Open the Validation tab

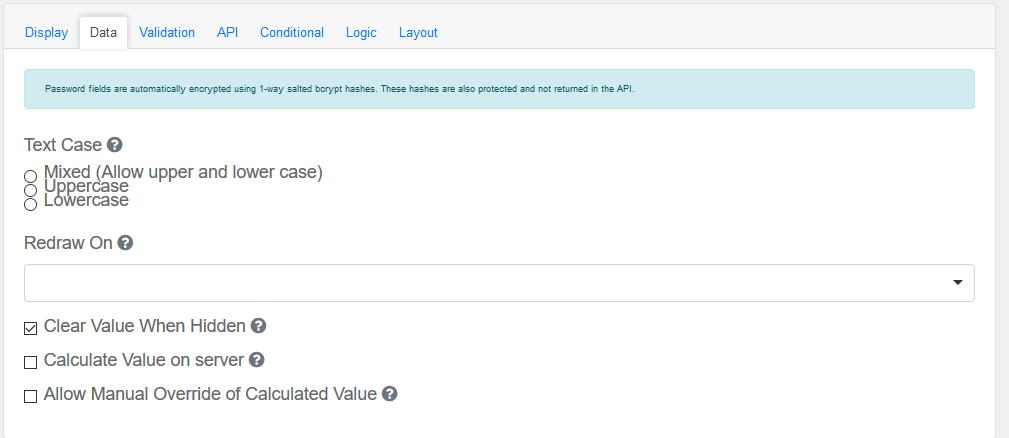(167, 32)
